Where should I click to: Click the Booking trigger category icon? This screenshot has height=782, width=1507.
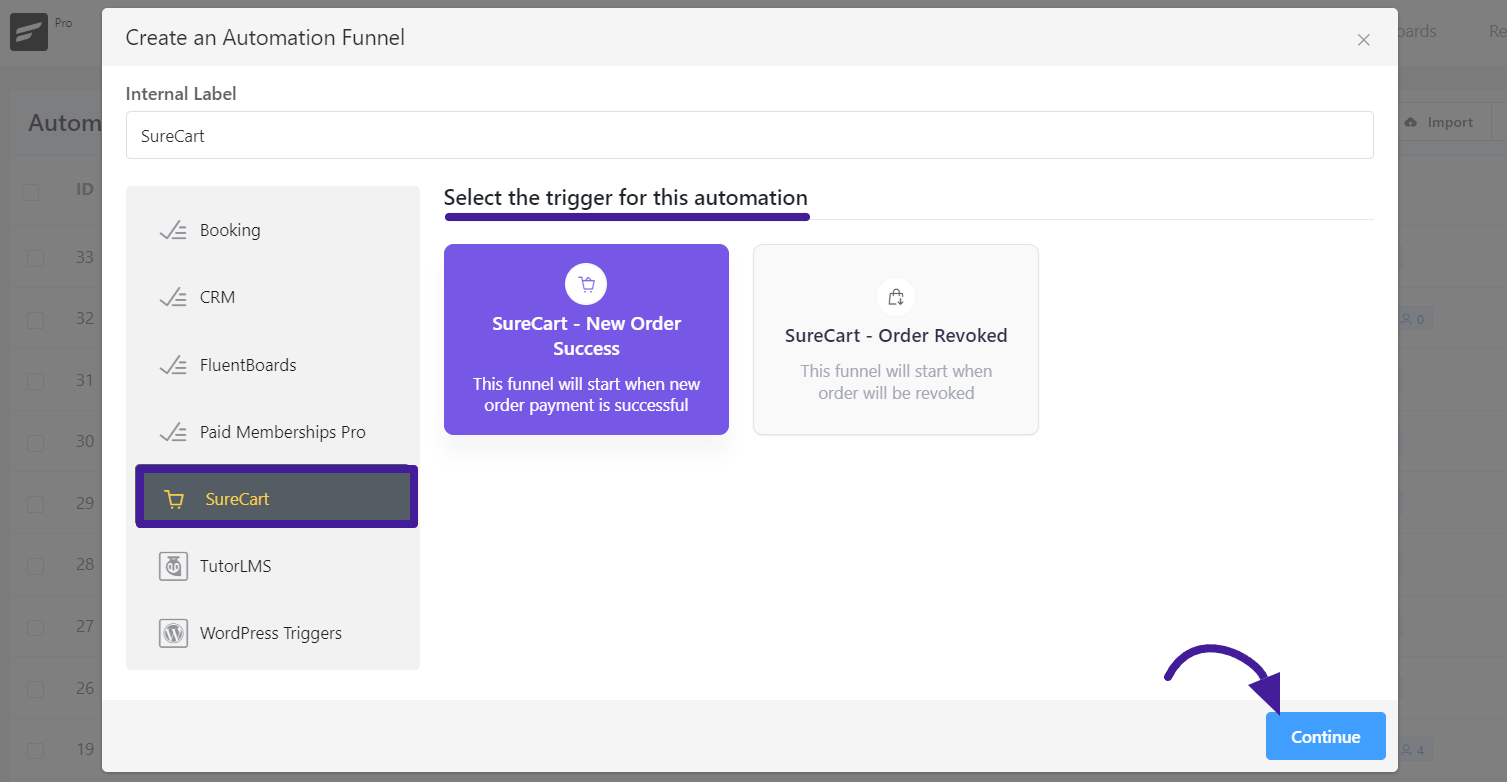coord(173,230)
